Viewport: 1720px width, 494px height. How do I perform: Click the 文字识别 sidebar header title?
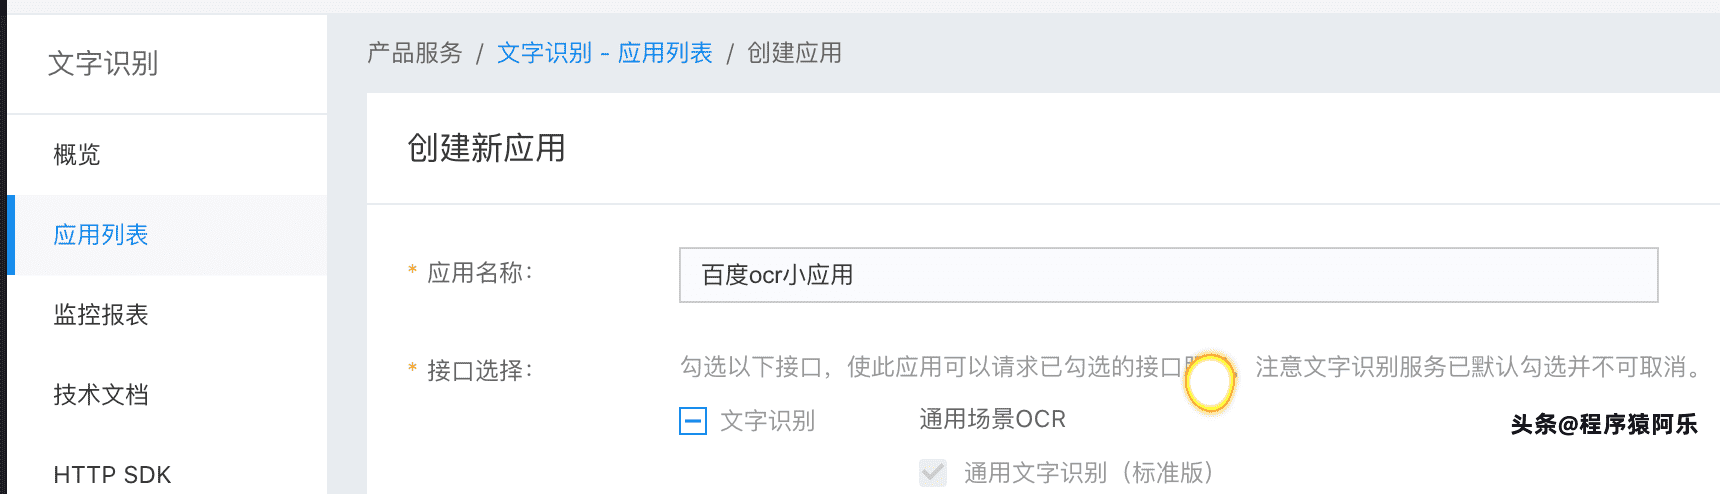coord(103,63)
